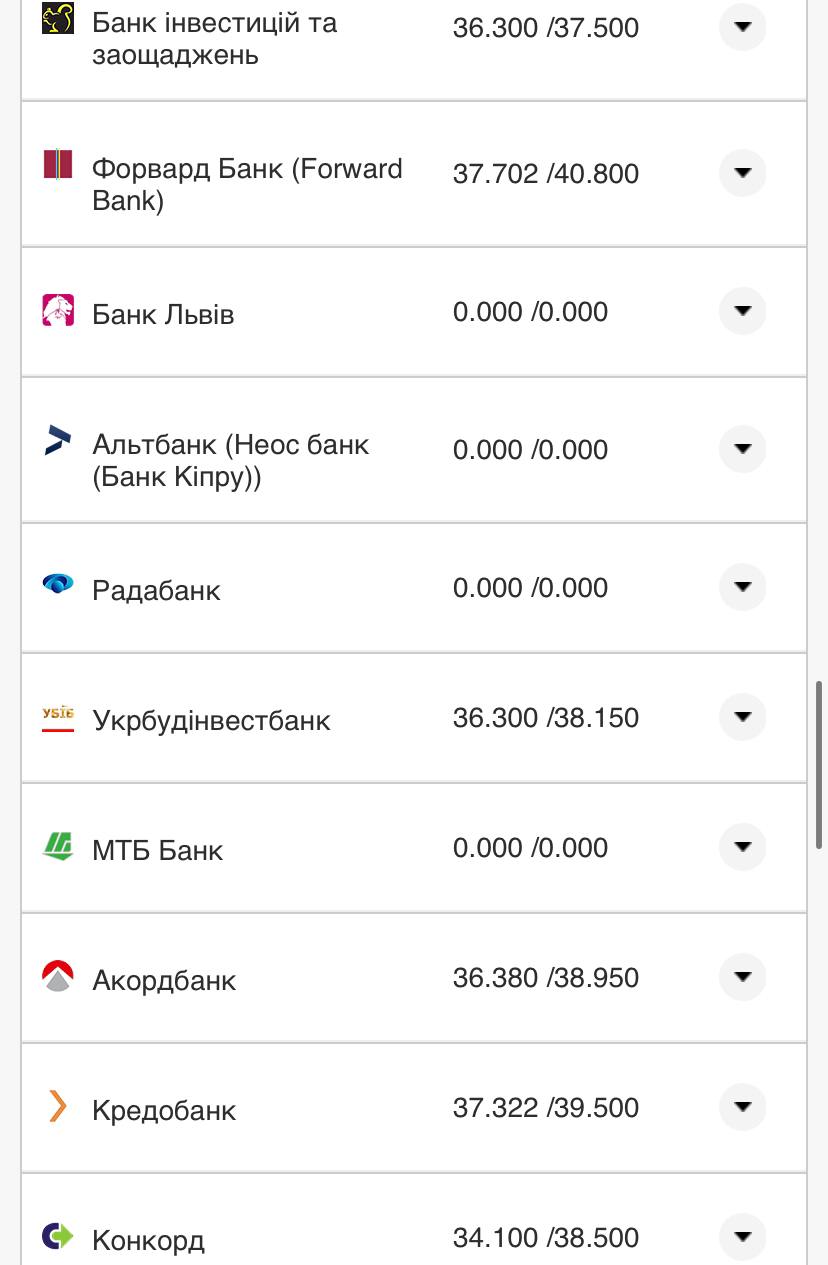Screen dimensions: 828x1265
Task: Click the Альтбанк logo icon
Action: pyautogui.click(x=58, y=440)
